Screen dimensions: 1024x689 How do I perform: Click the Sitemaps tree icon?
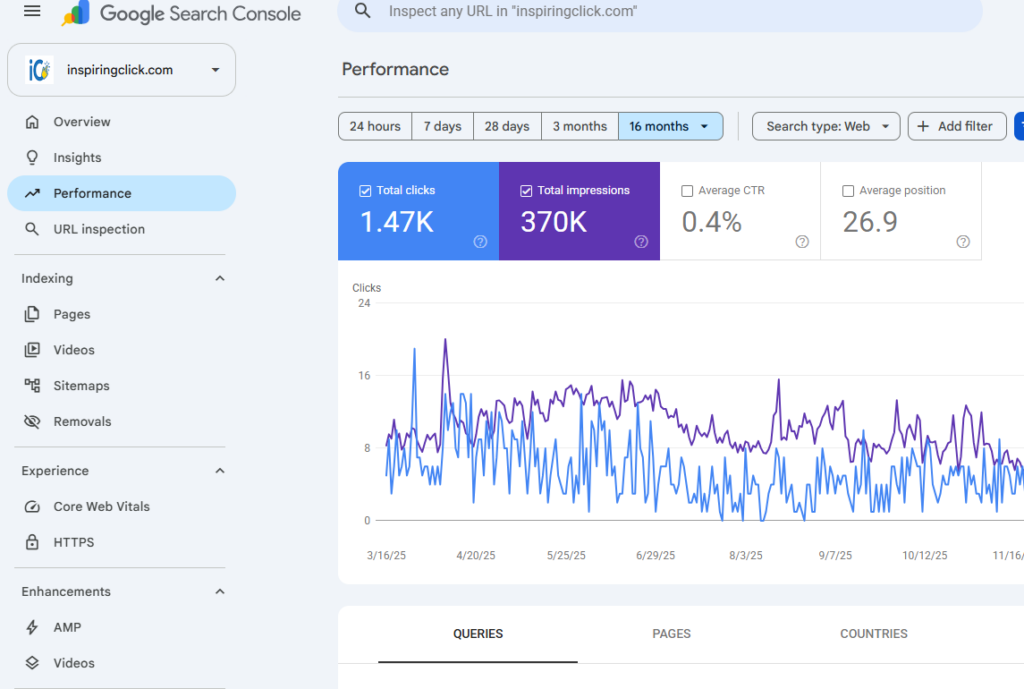(32, 385)
